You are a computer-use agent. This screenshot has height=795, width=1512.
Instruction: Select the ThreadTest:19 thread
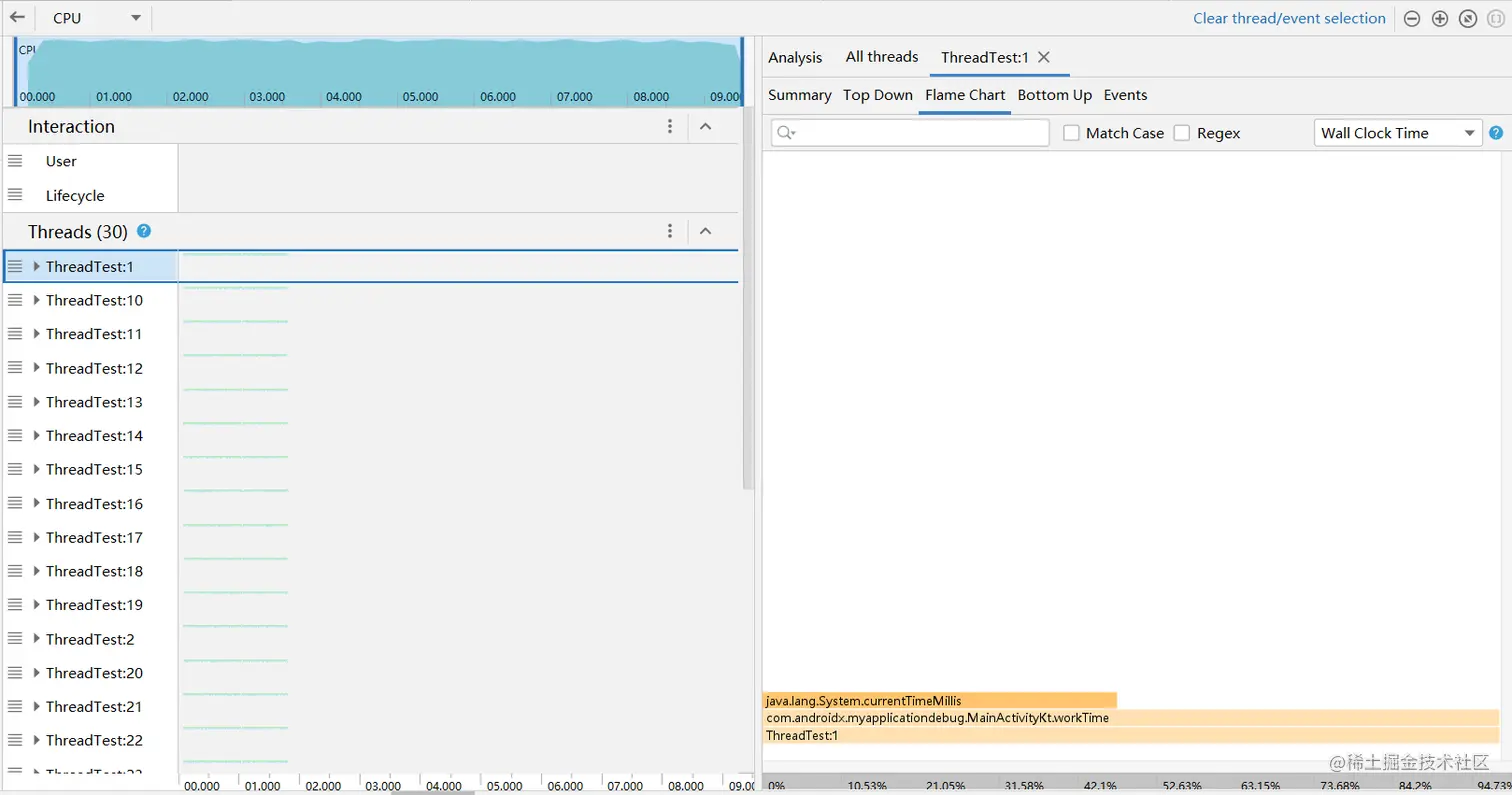click(x=94, y=604)
